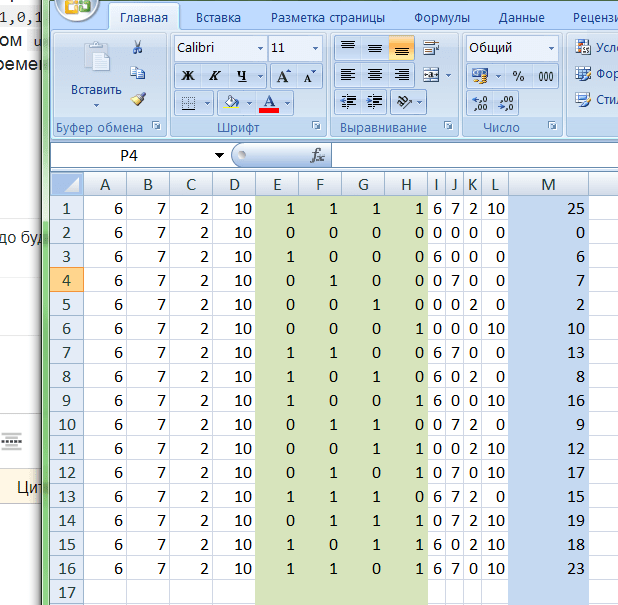The width and height of the screenshot is (618, 605).
Task: Decrease decimal places
Action: click(x=506, y=103)
